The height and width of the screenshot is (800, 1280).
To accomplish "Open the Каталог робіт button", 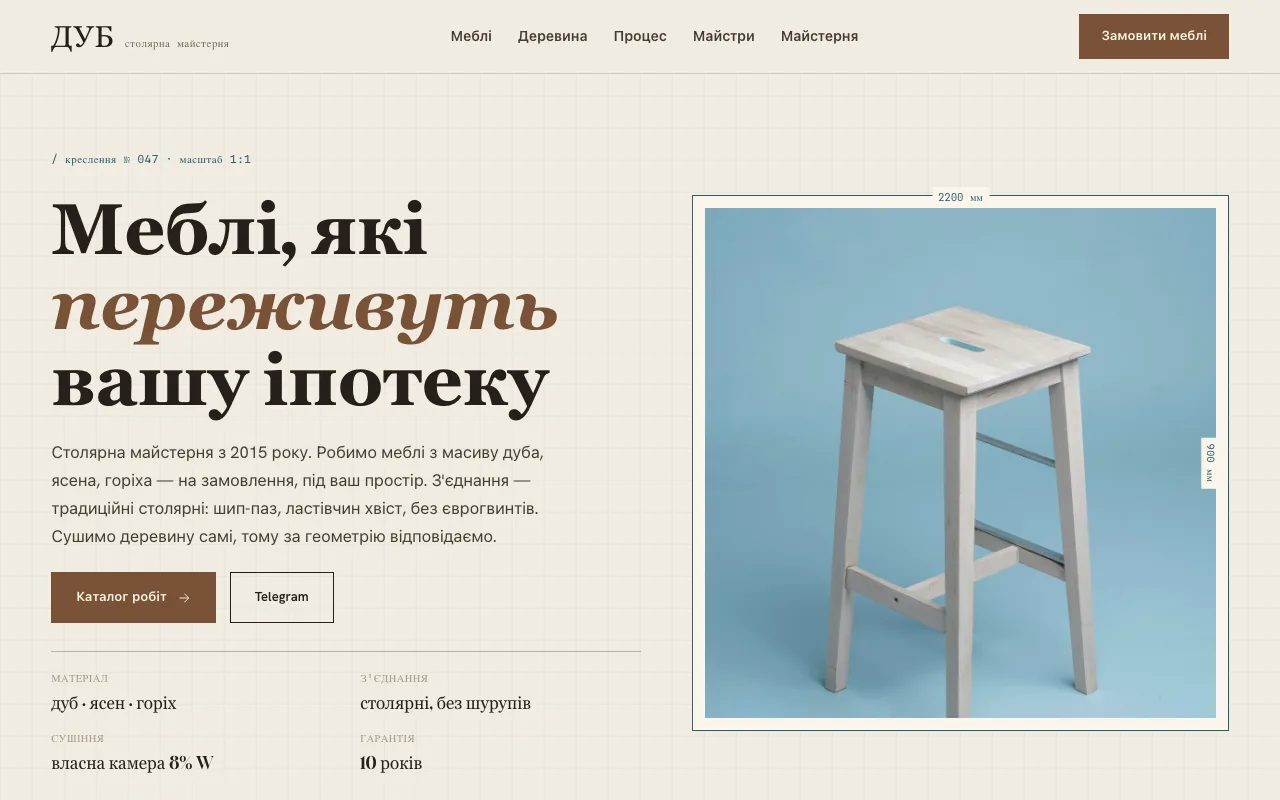I will [133, 597].
